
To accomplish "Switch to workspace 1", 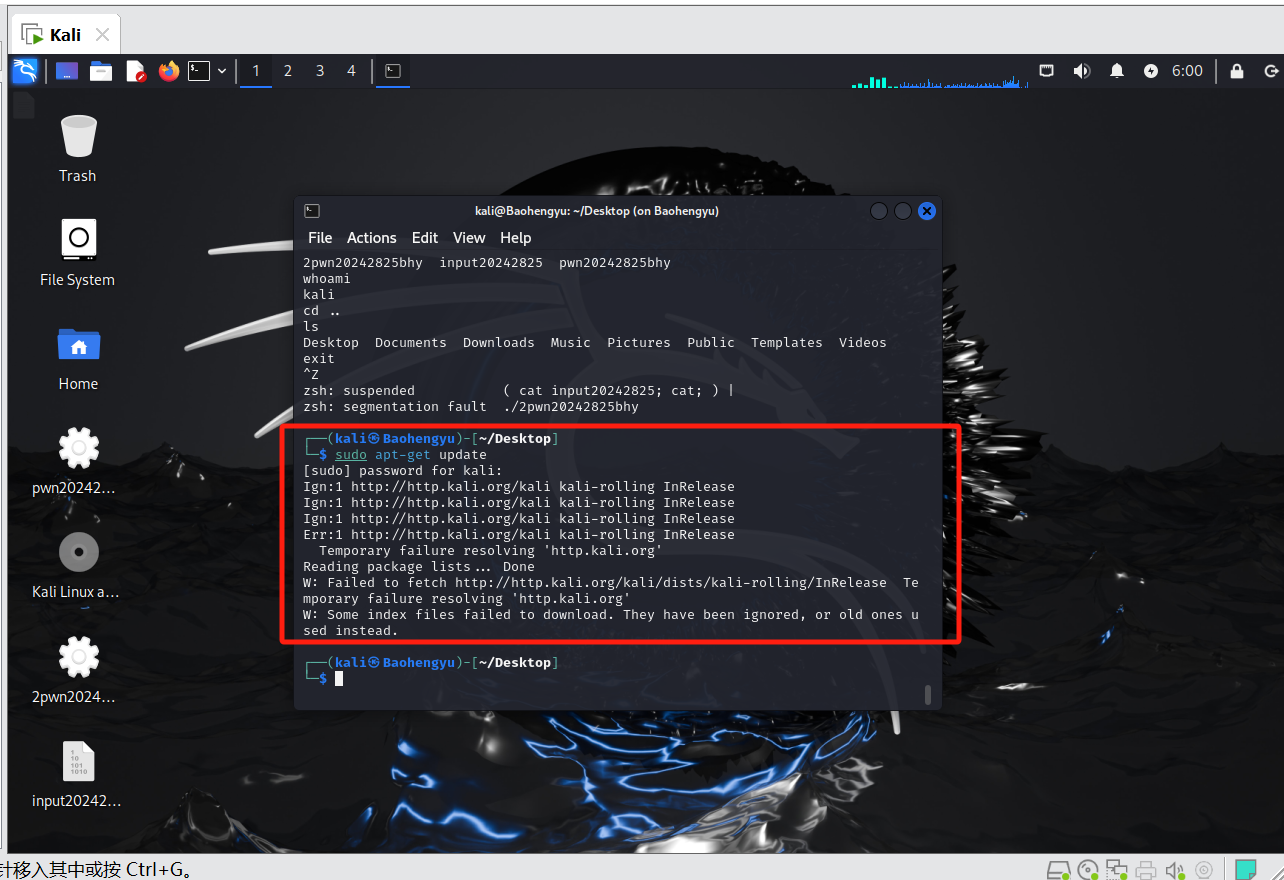I will click(x=256, y=71).
